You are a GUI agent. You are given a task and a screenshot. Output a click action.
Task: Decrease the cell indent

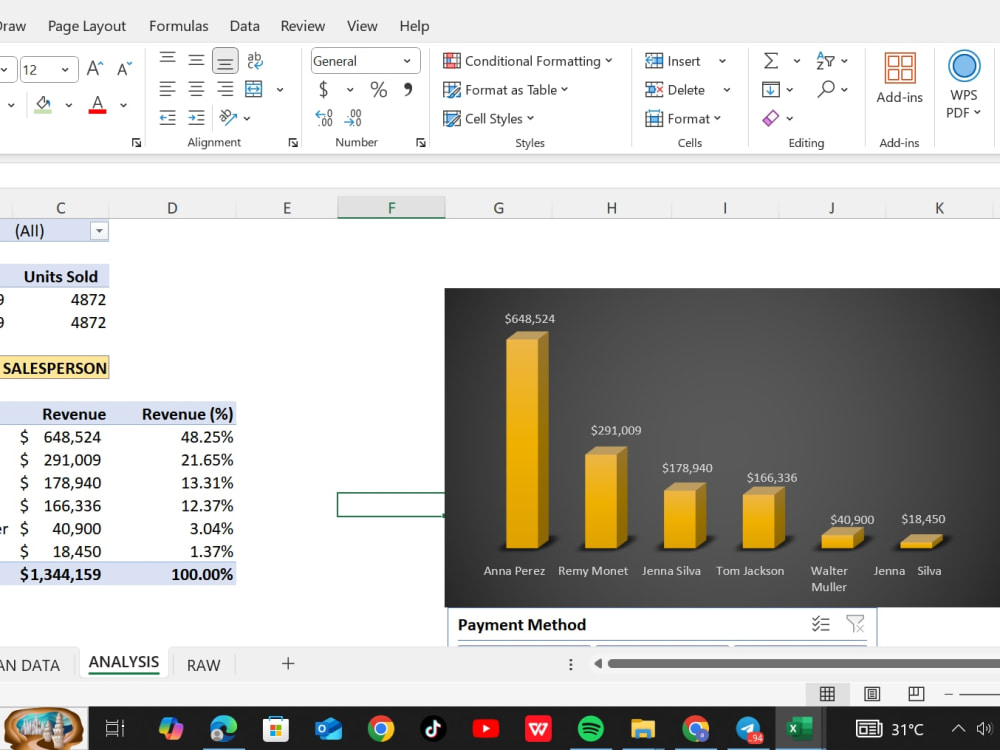pos(168,117)
